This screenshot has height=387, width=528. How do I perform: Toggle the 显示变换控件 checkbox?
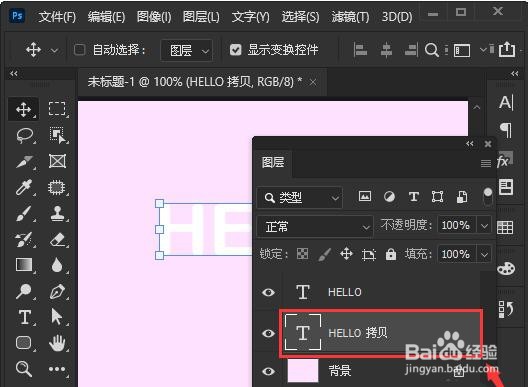click(235, 50)
